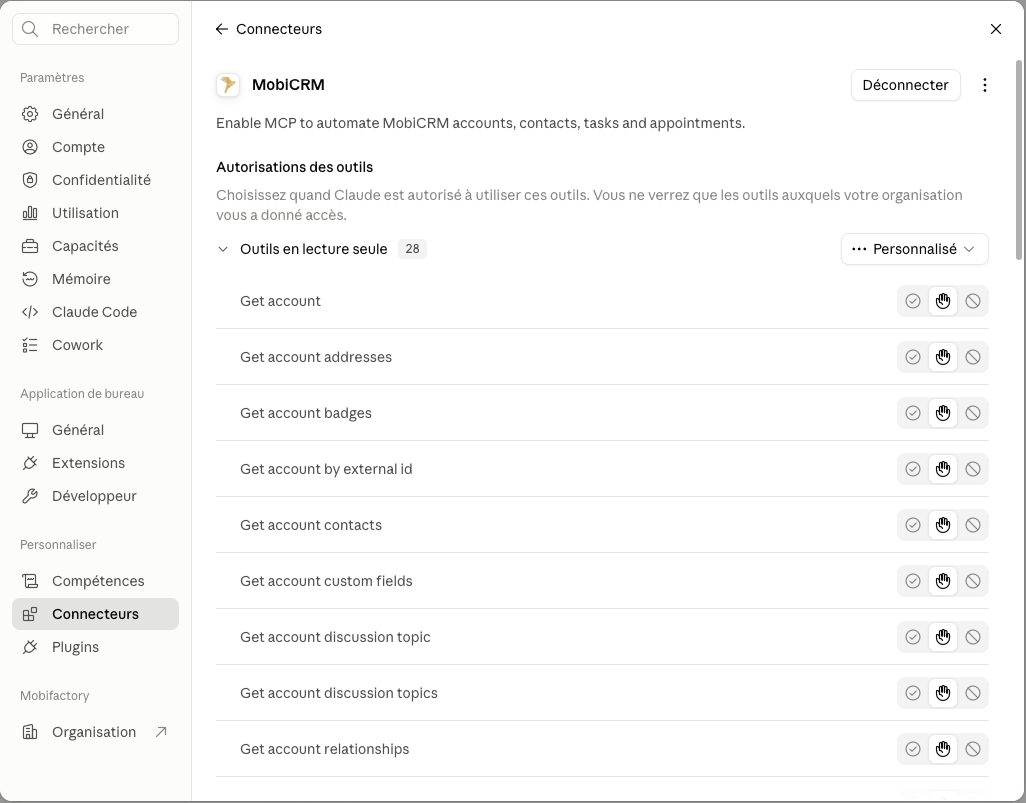
Task: Click the Déconnecter button
Action: tap(905, 85)
